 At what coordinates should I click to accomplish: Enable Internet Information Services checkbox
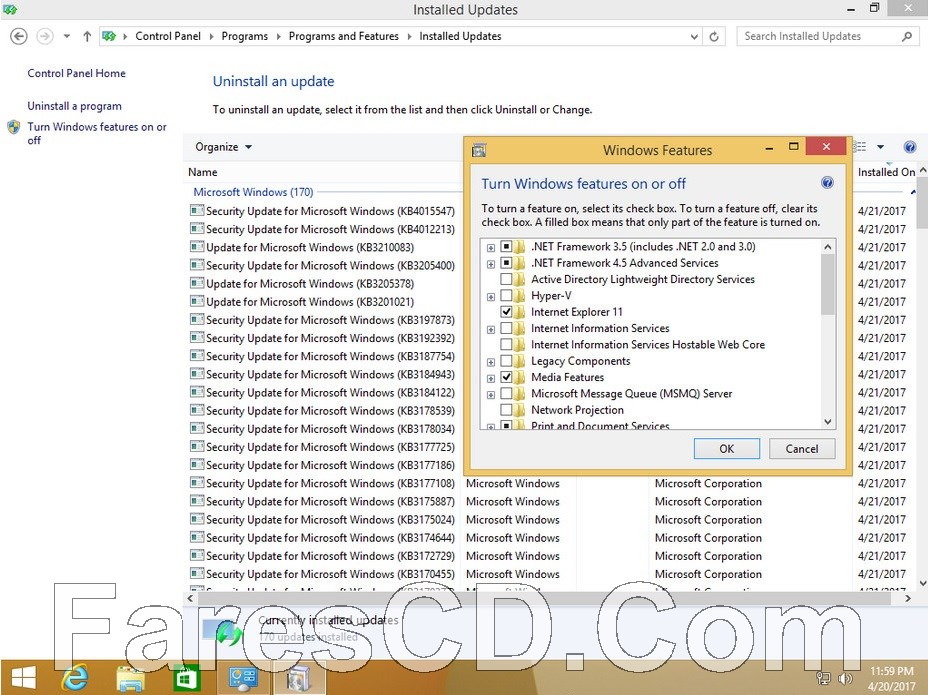[506, 328]
